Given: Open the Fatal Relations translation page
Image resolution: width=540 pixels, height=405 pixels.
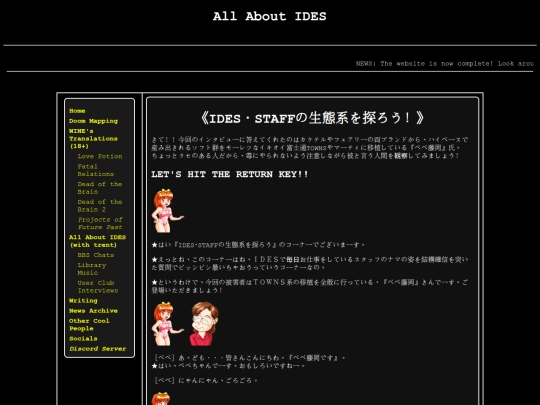Looking at the screenshot, I should click(x=95, y=170).
